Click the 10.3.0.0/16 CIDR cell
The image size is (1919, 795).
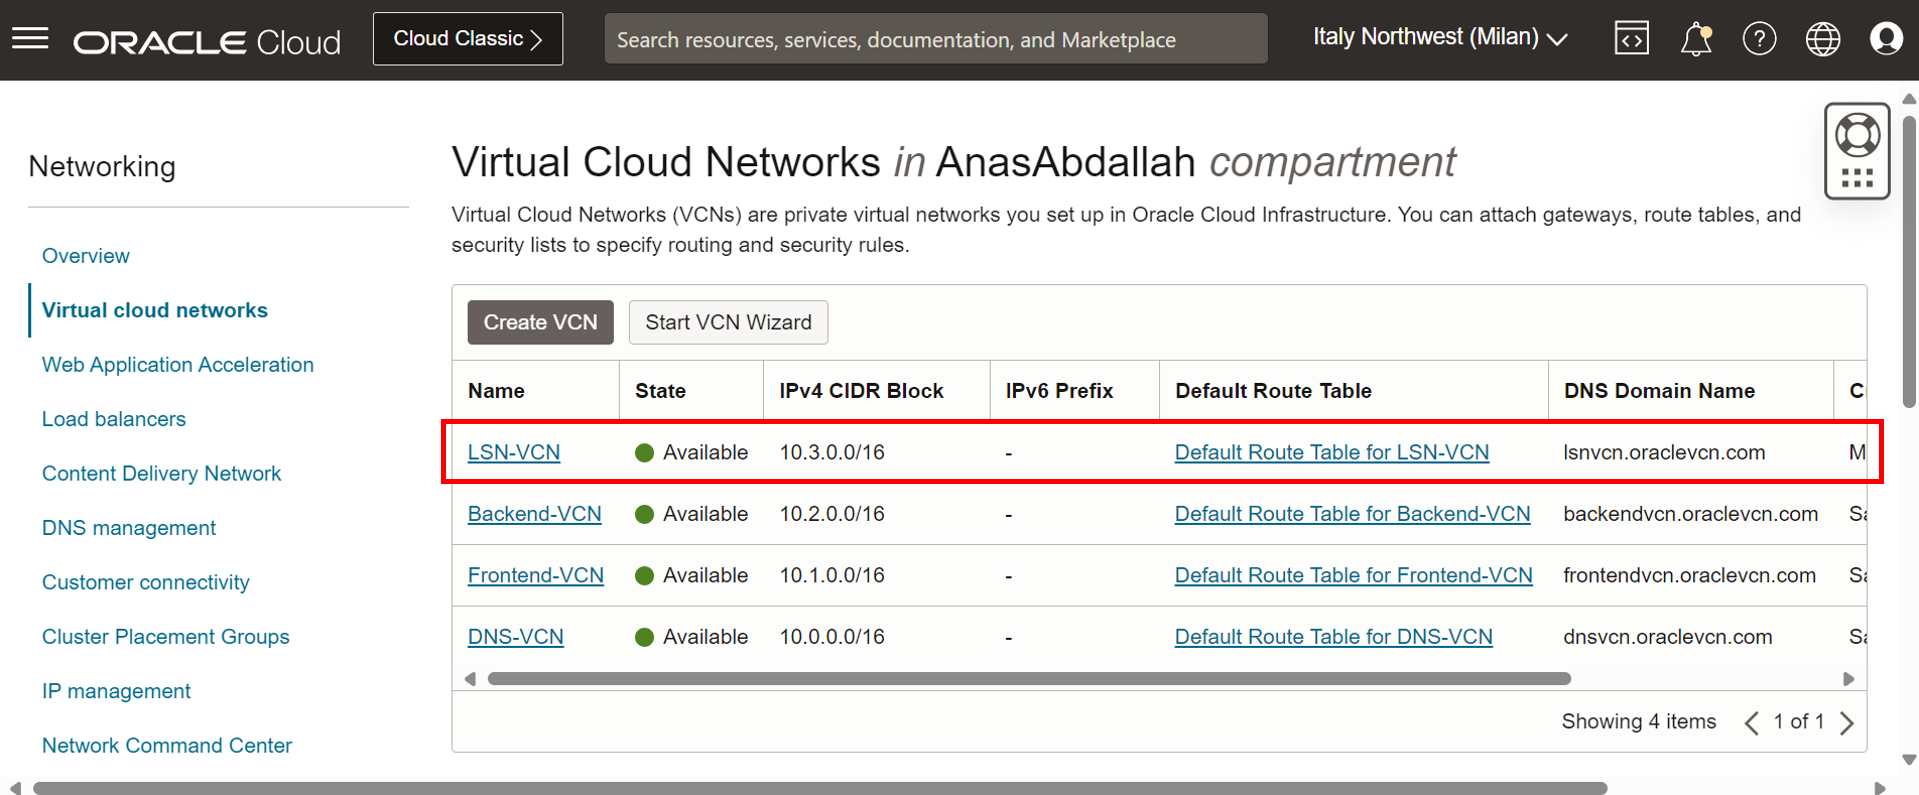click(832, 452)
